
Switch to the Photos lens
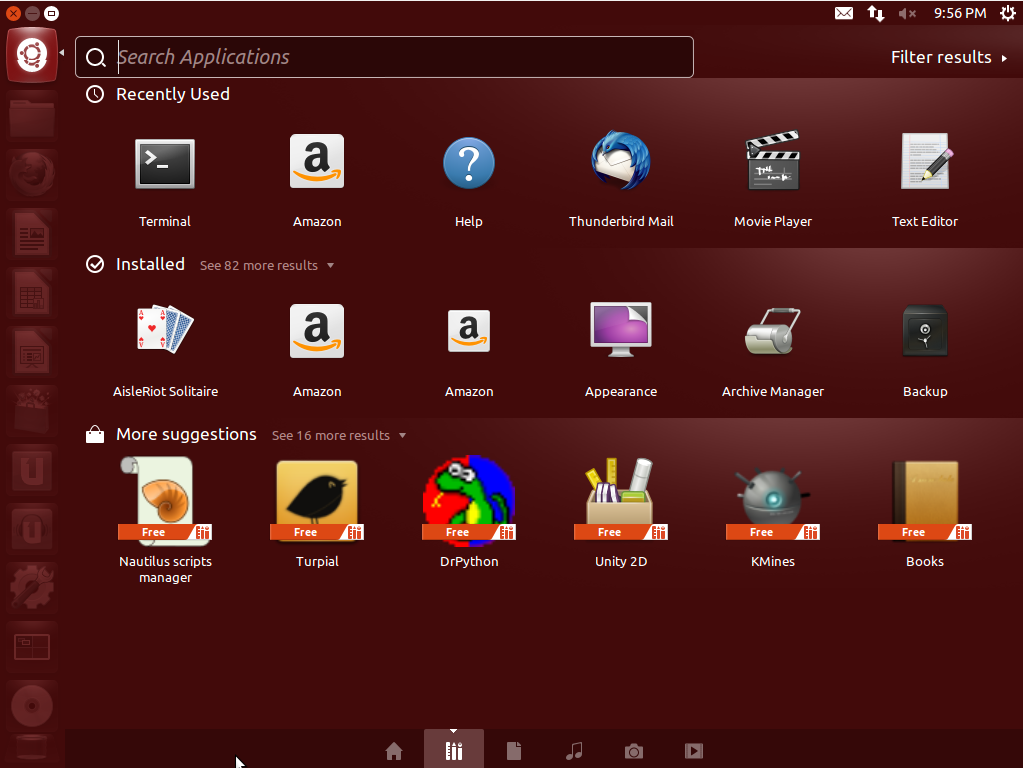pos(634,751)
